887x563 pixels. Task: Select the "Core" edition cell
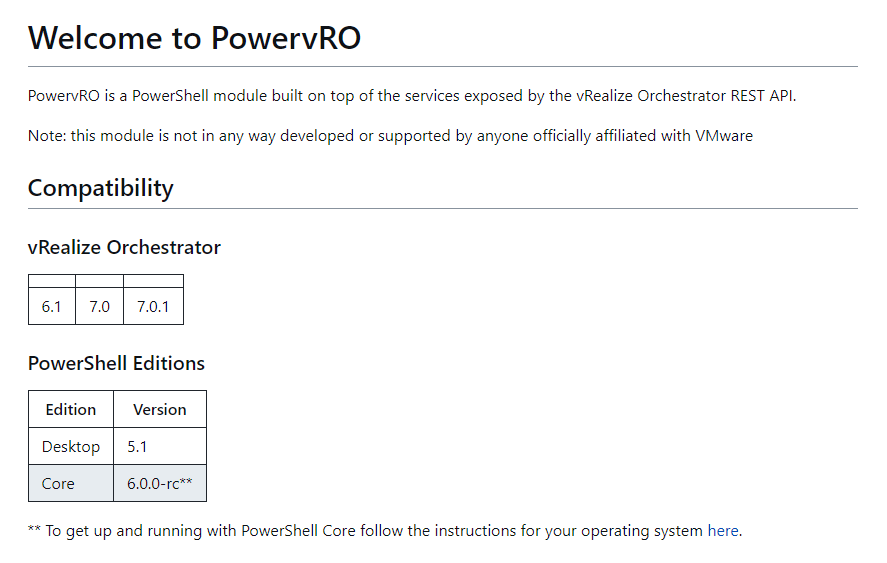(58, 483)
